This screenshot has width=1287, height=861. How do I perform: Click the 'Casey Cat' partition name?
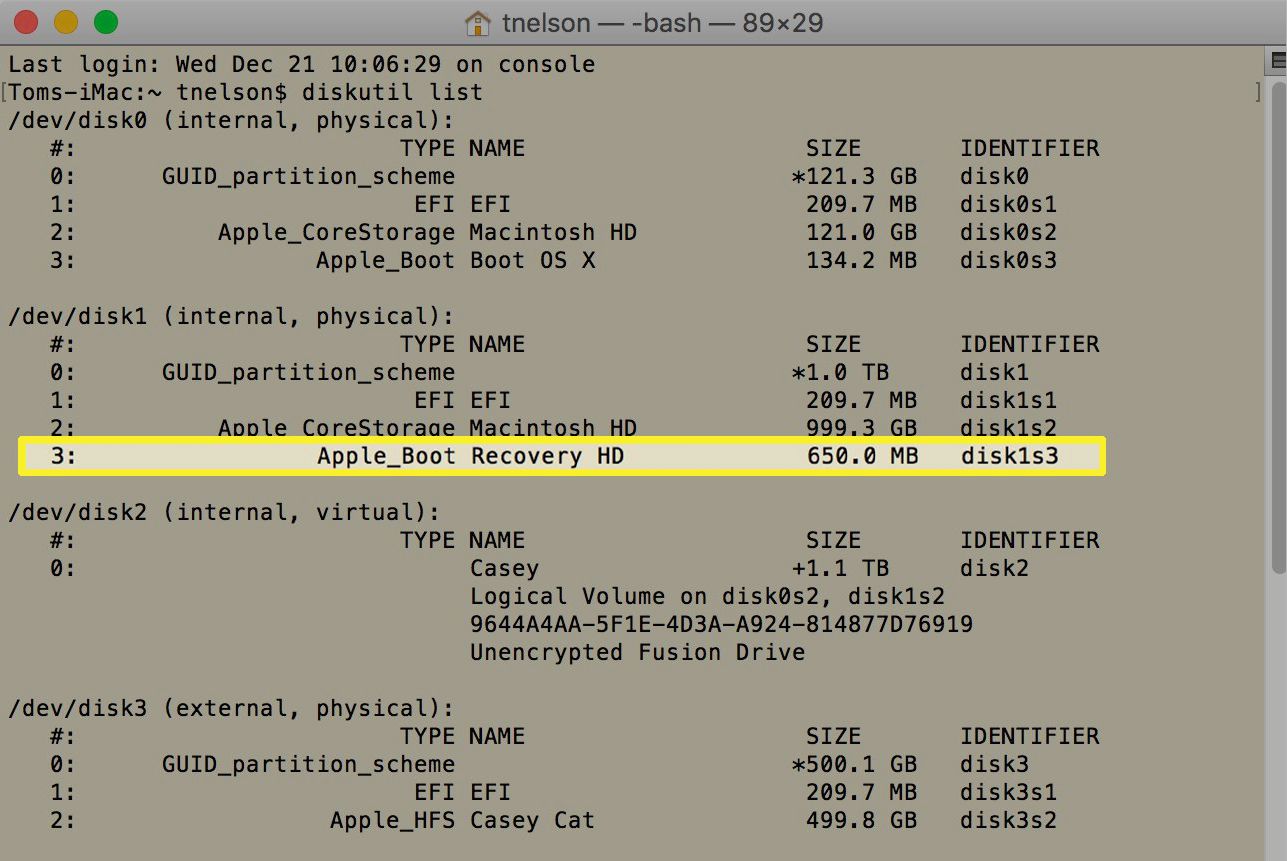pos(532,821)
